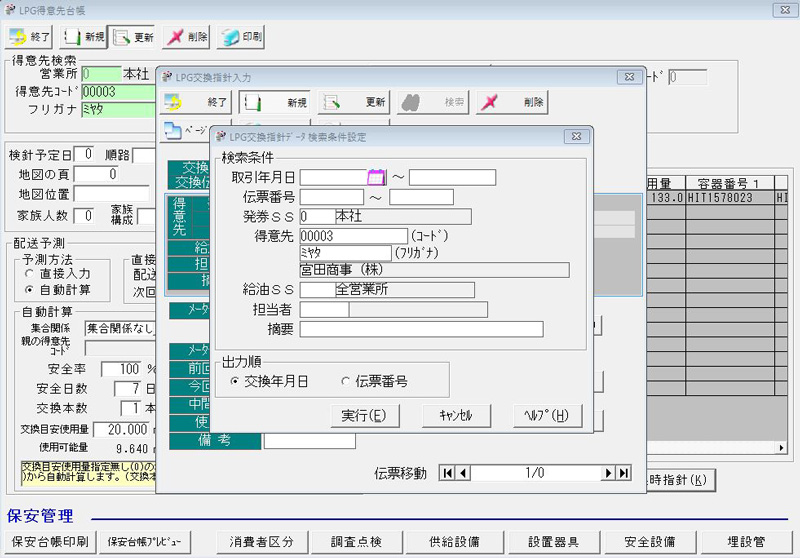Screen dimensions: 800x558
Task: Open the 集合関係 dropdown
Action: point(118,327)
